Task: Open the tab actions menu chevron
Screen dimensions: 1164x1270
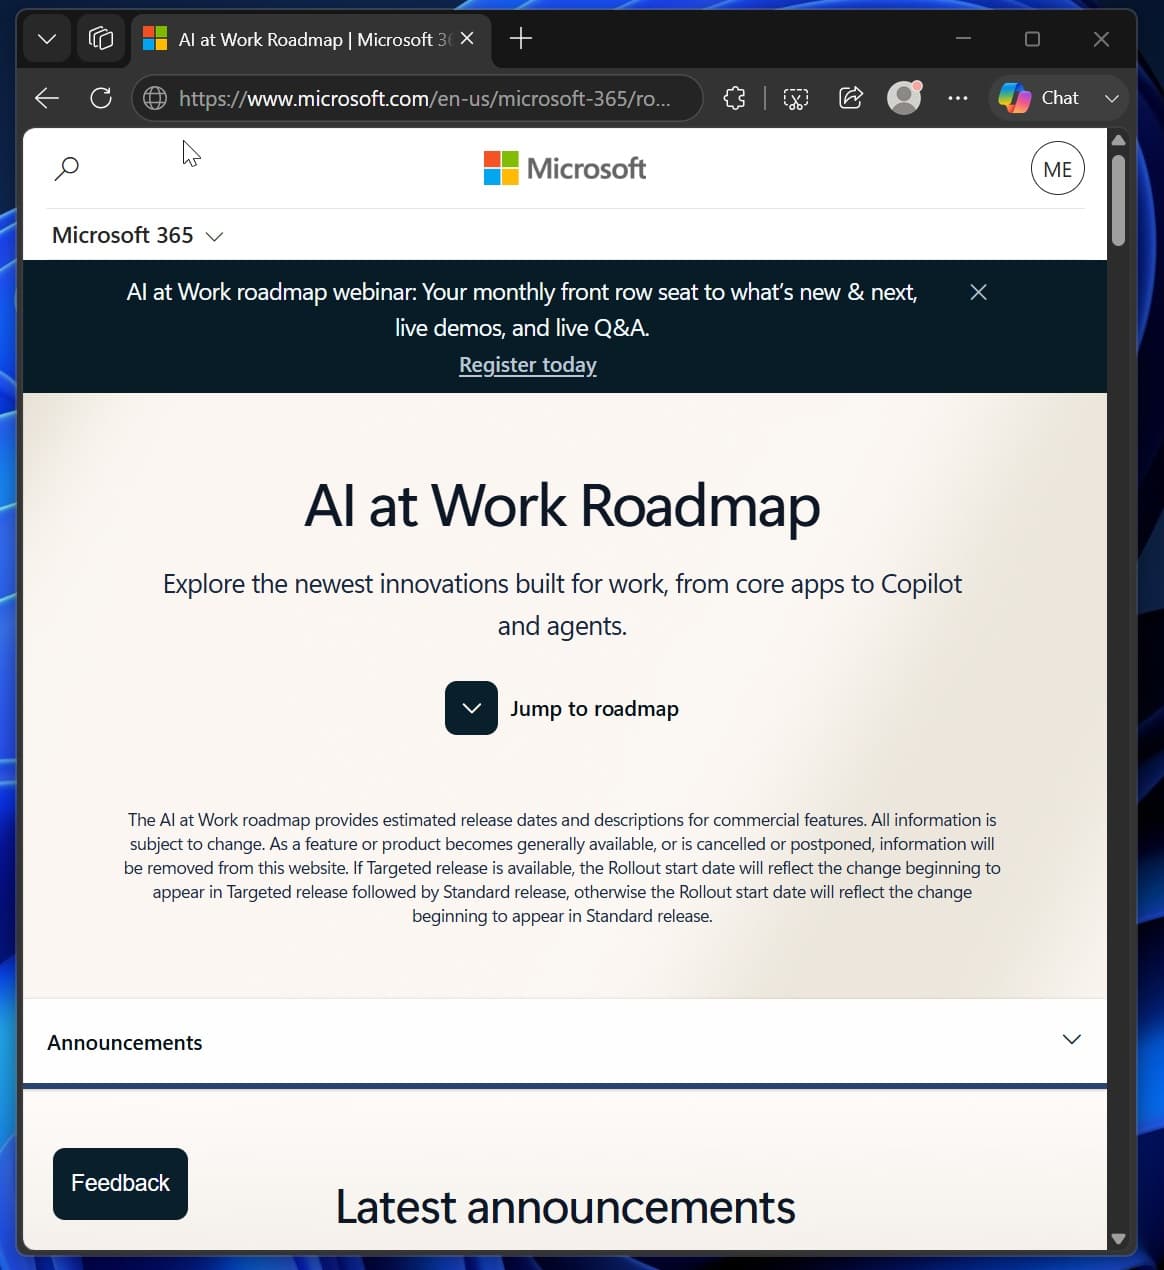Action: click(47, 40)
